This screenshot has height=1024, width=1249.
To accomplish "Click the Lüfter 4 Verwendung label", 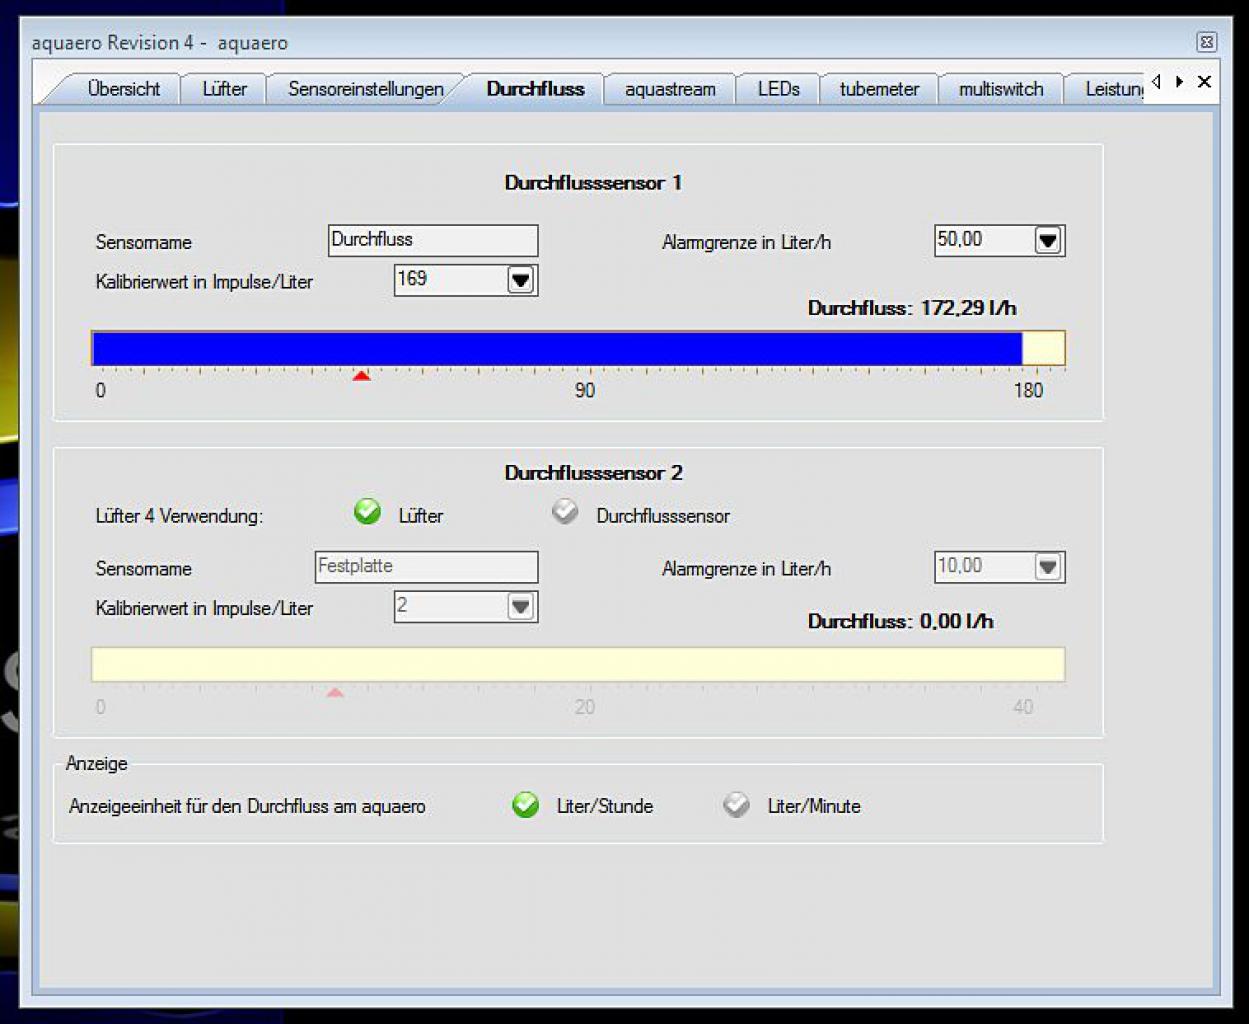I will [x=179, y=516].
